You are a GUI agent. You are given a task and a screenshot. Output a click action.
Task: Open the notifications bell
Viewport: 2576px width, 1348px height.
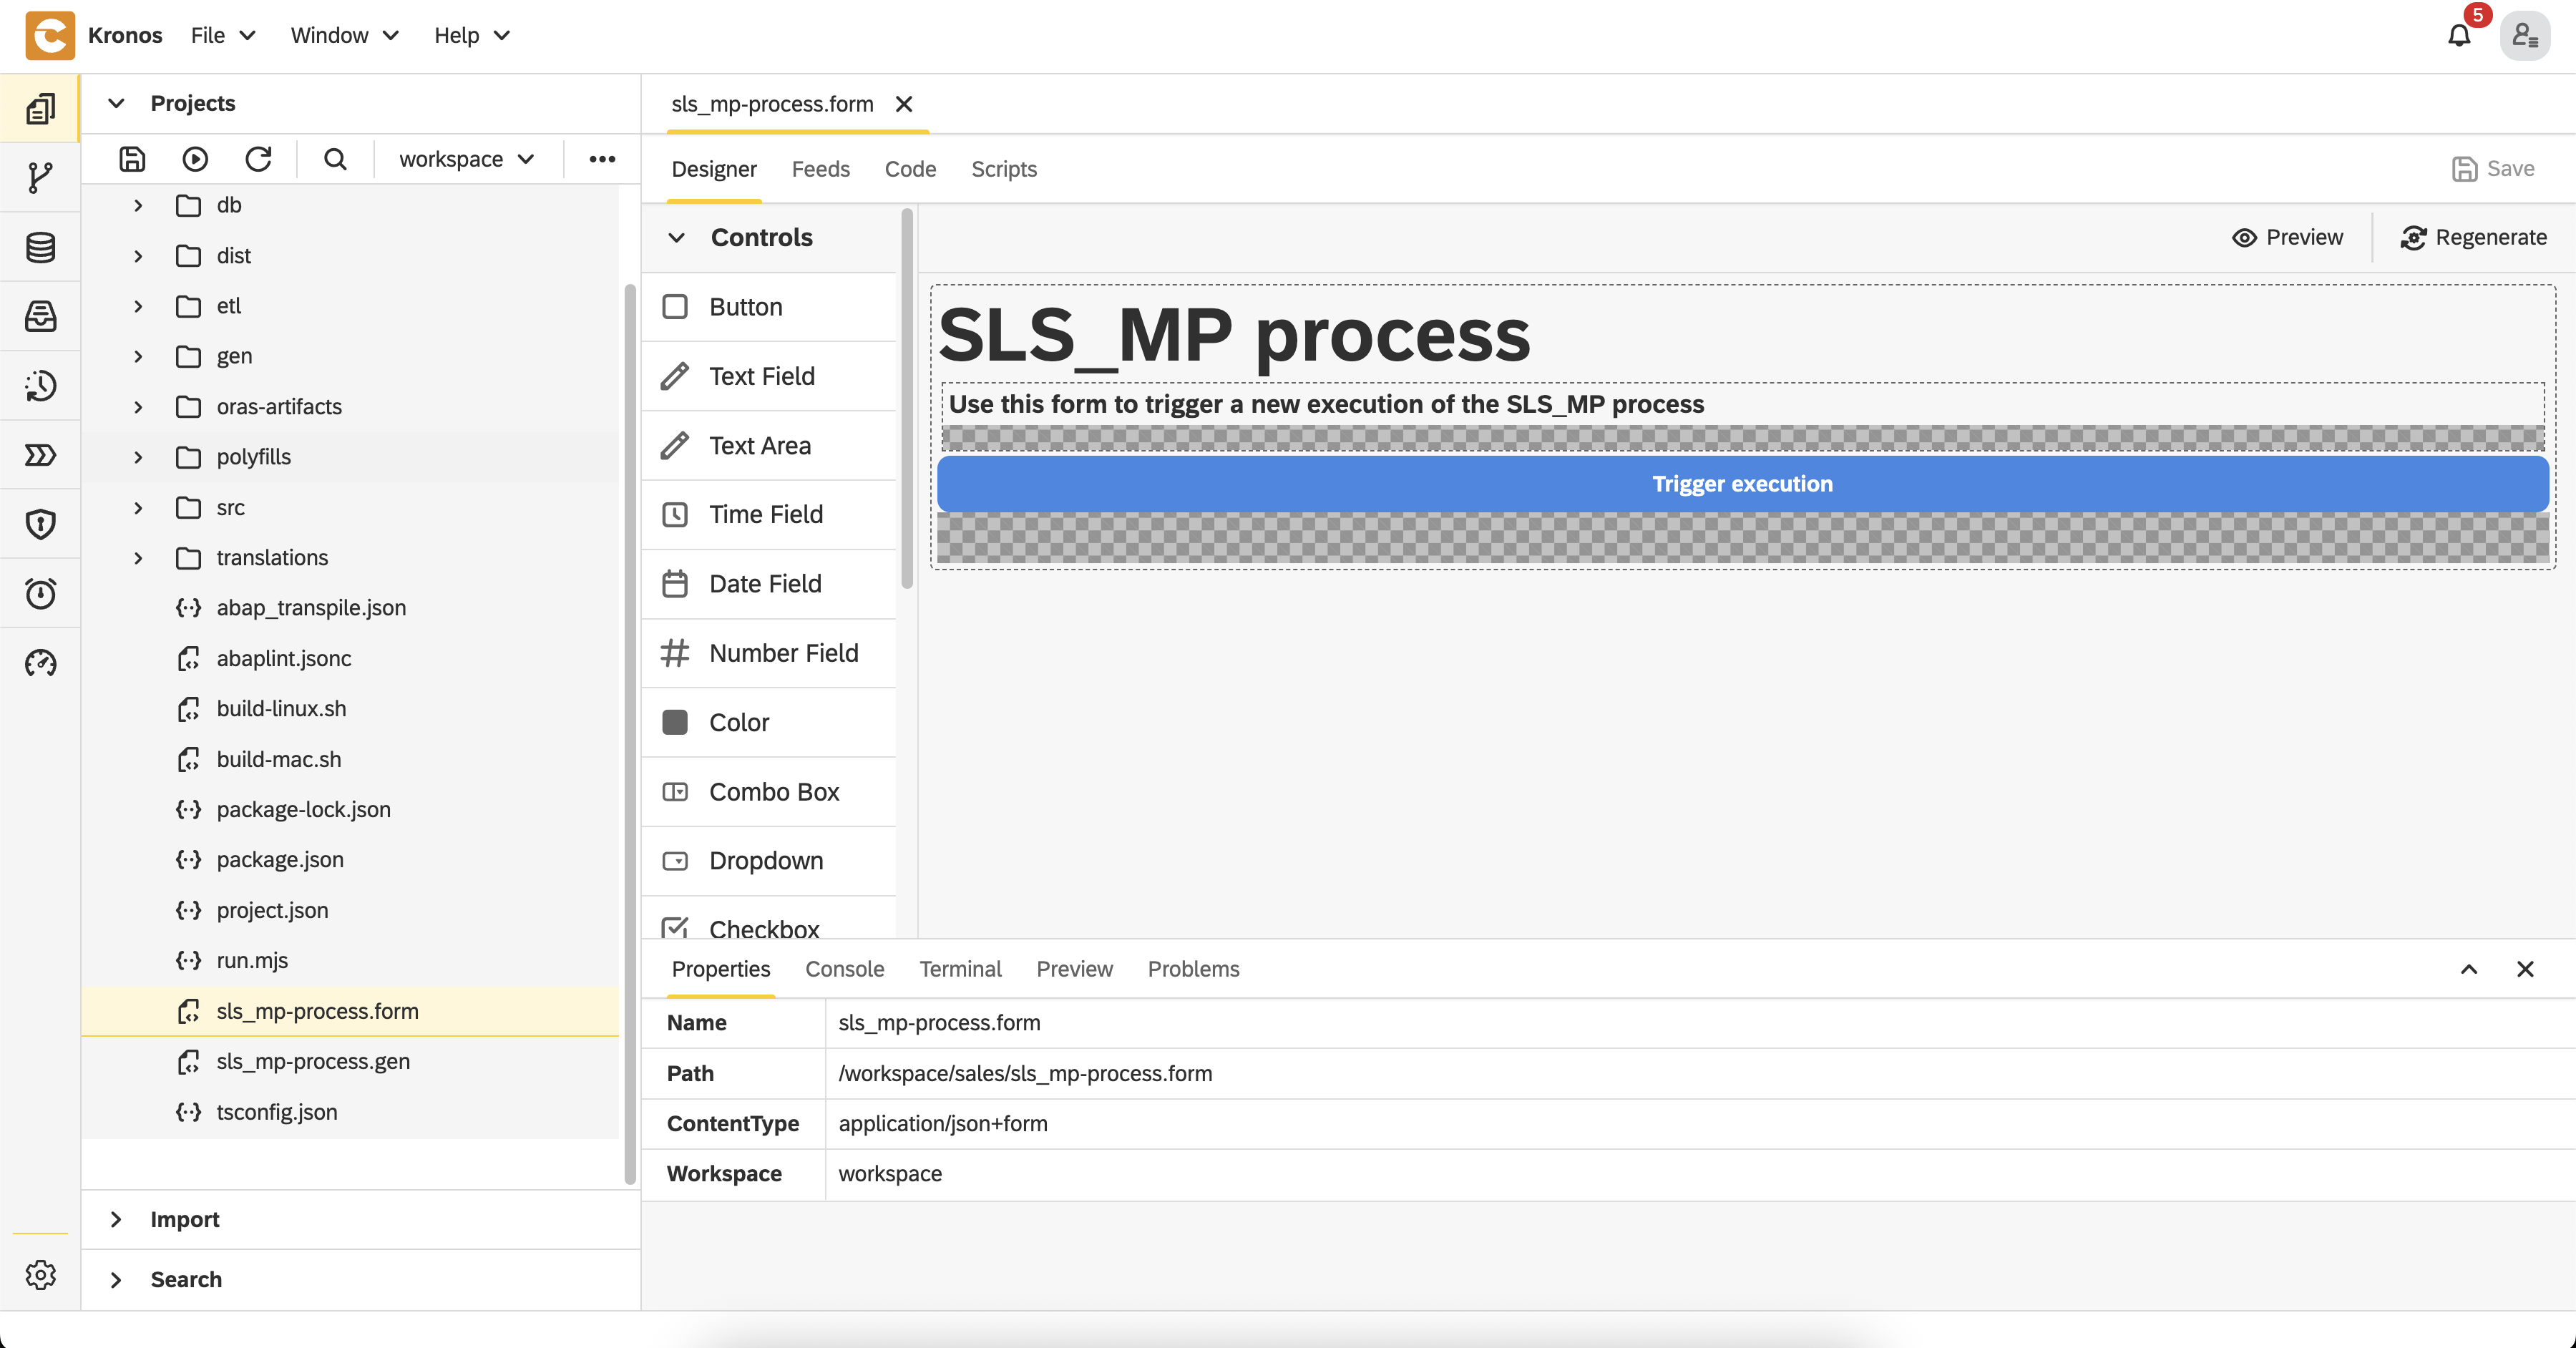click(x=2459, y=35)
